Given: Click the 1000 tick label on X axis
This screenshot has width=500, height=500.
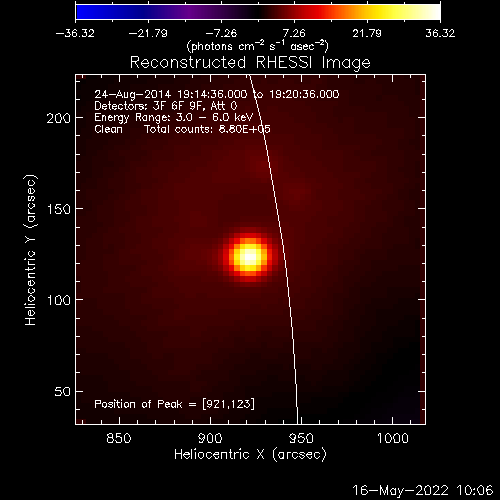Looking at the screenshot, I should tap(392, 438).
